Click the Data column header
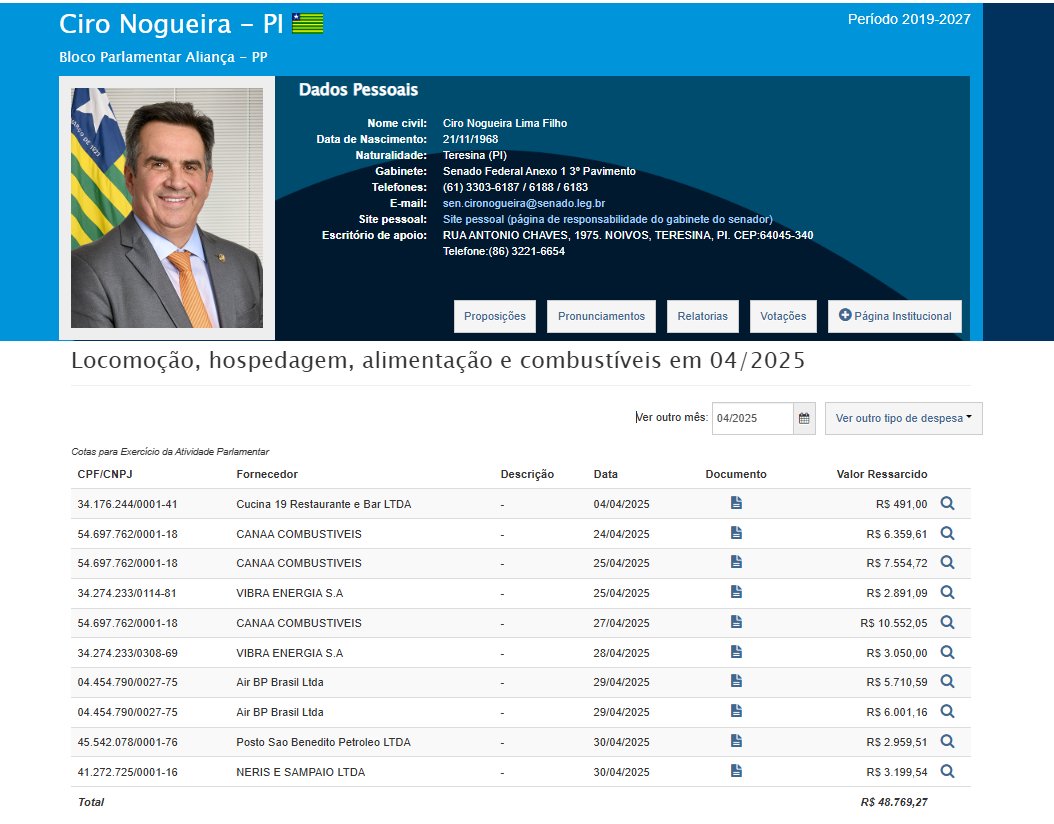The width and height of the screenshot is (1054, 824). point(606,474)
